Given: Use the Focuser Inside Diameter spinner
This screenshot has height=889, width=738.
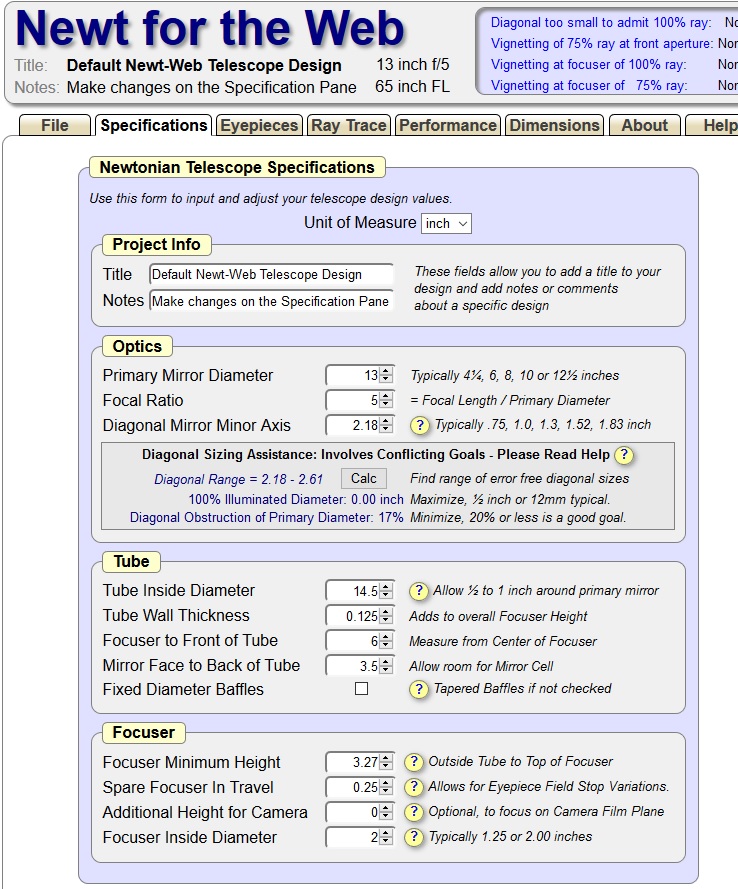Looking at the screenshot, I should coord(386,837).
